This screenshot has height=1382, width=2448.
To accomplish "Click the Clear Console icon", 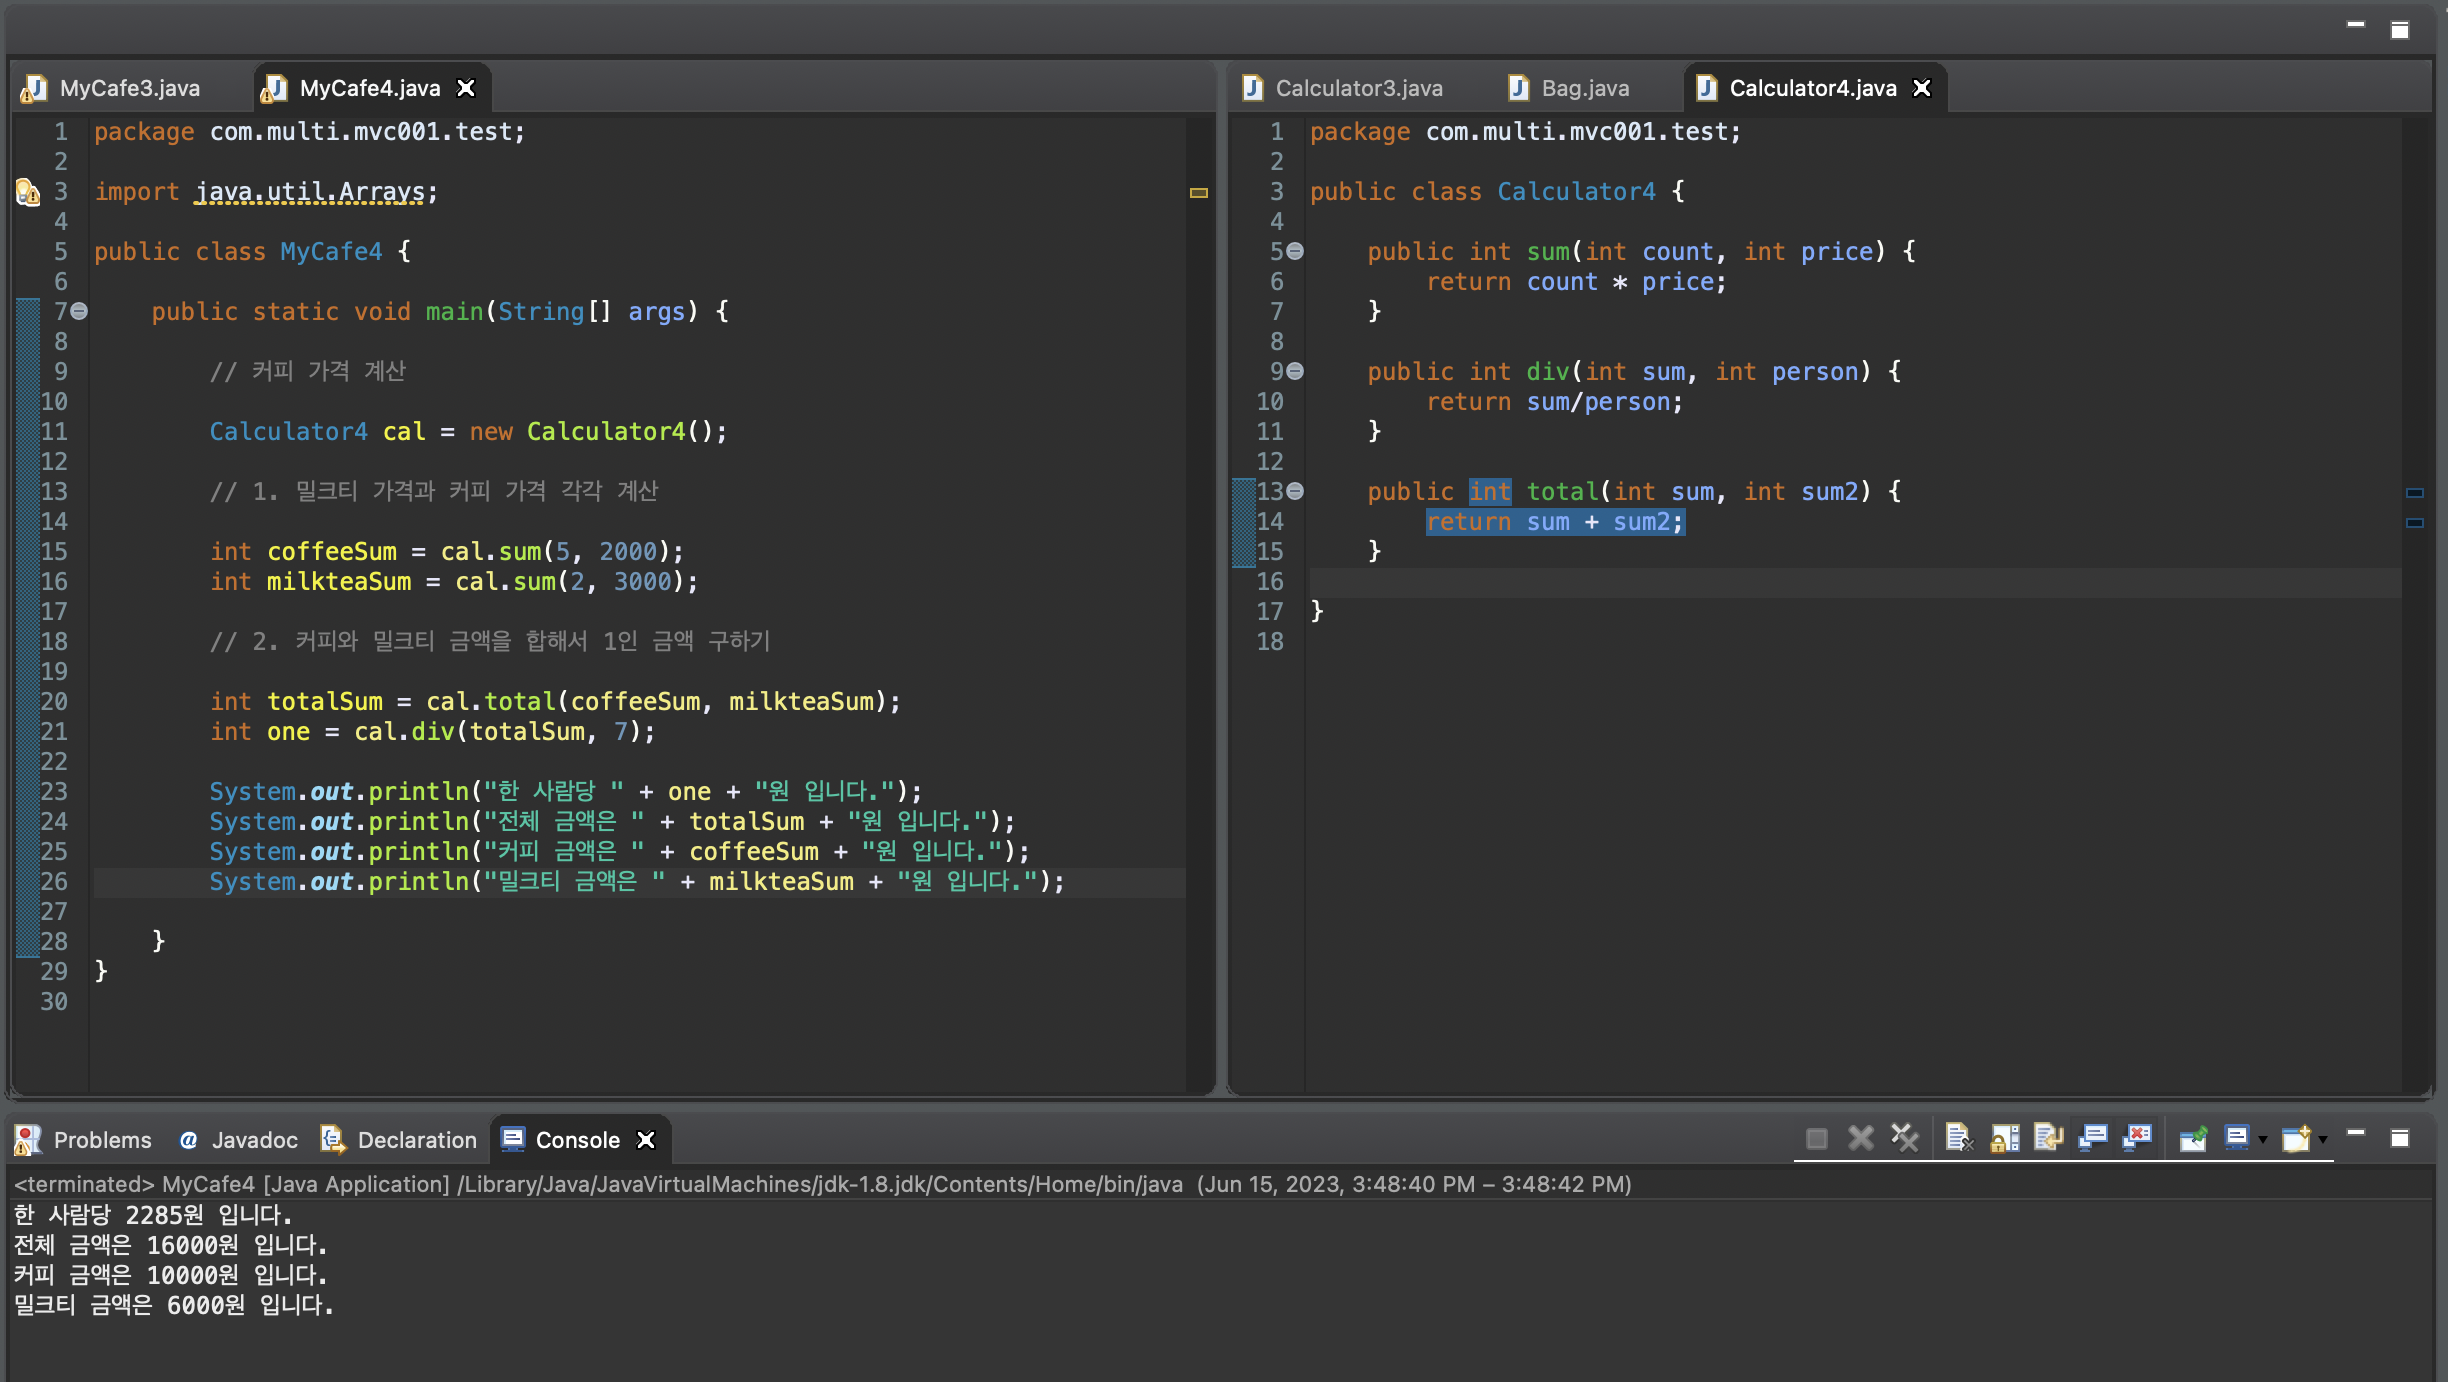I will [1958, 1138].
